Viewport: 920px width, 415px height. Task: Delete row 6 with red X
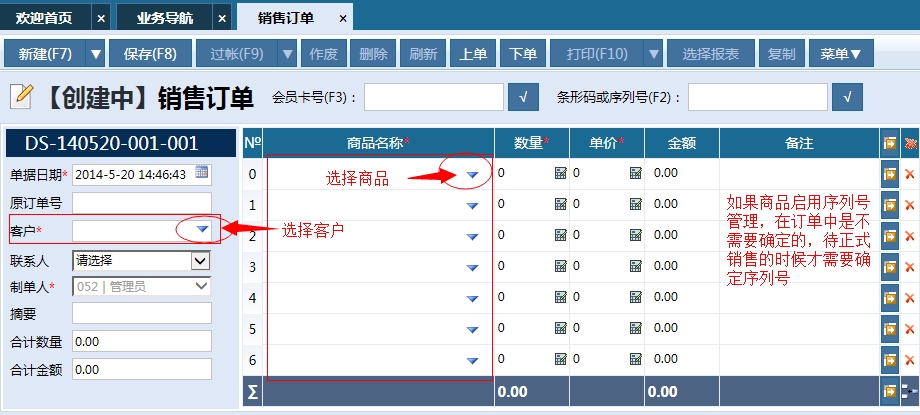(x=910, y=360)
